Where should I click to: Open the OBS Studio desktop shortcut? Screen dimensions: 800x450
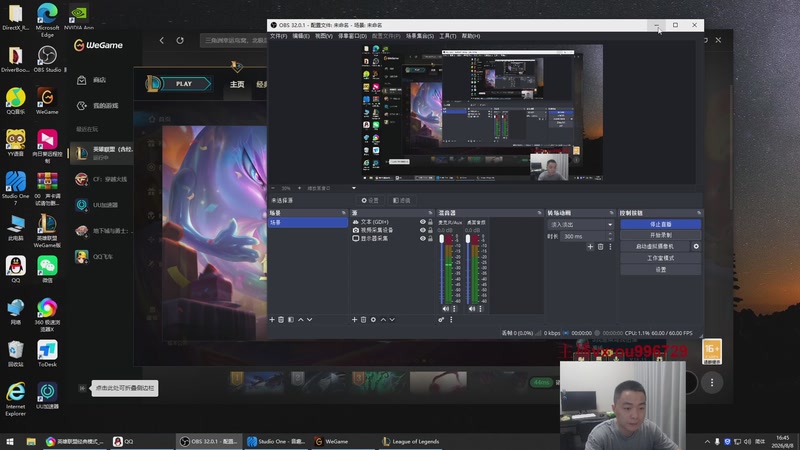click(47, 59)
